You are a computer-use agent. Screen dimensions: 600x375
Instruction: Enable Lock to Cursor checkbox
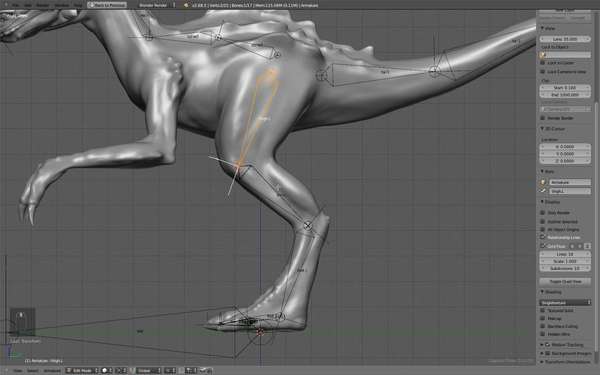pyautogui.click(x=543, y=63)
